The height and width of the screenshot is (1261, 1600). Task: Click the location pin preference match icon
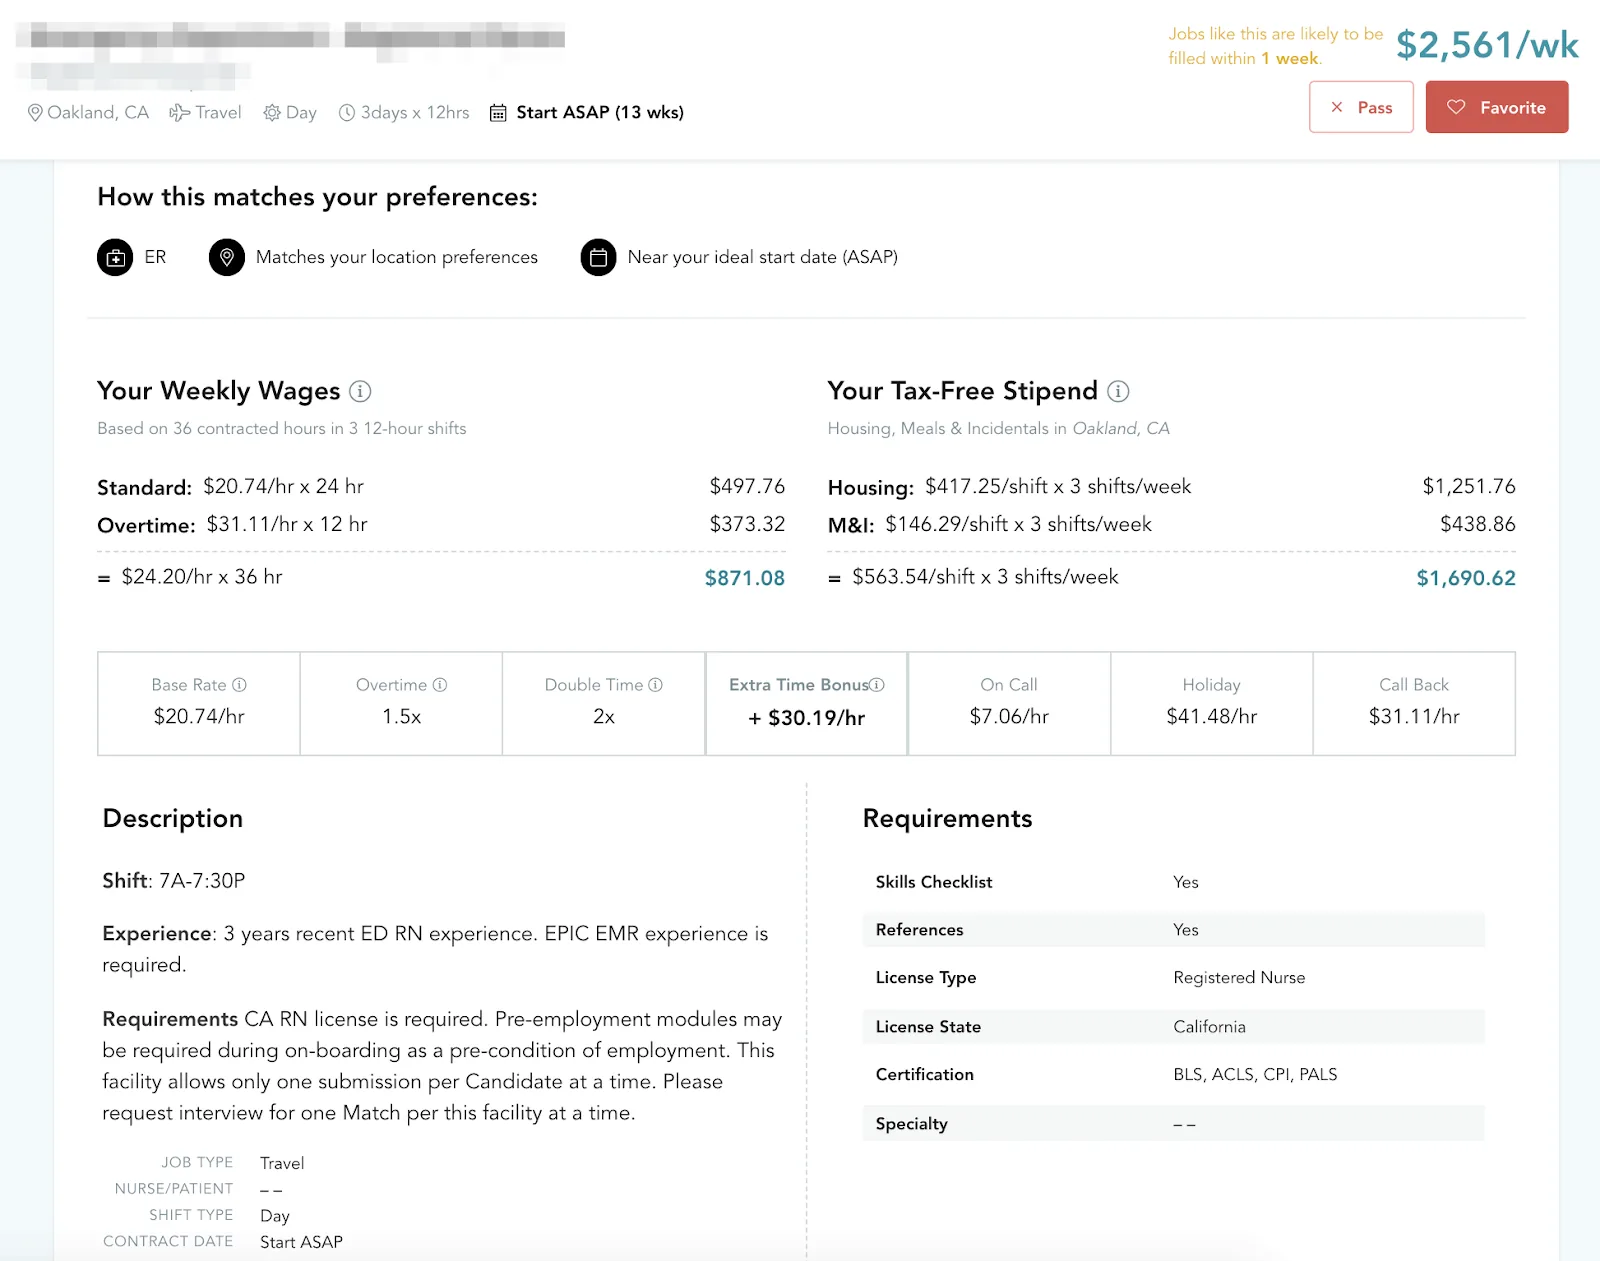[227, 257]
